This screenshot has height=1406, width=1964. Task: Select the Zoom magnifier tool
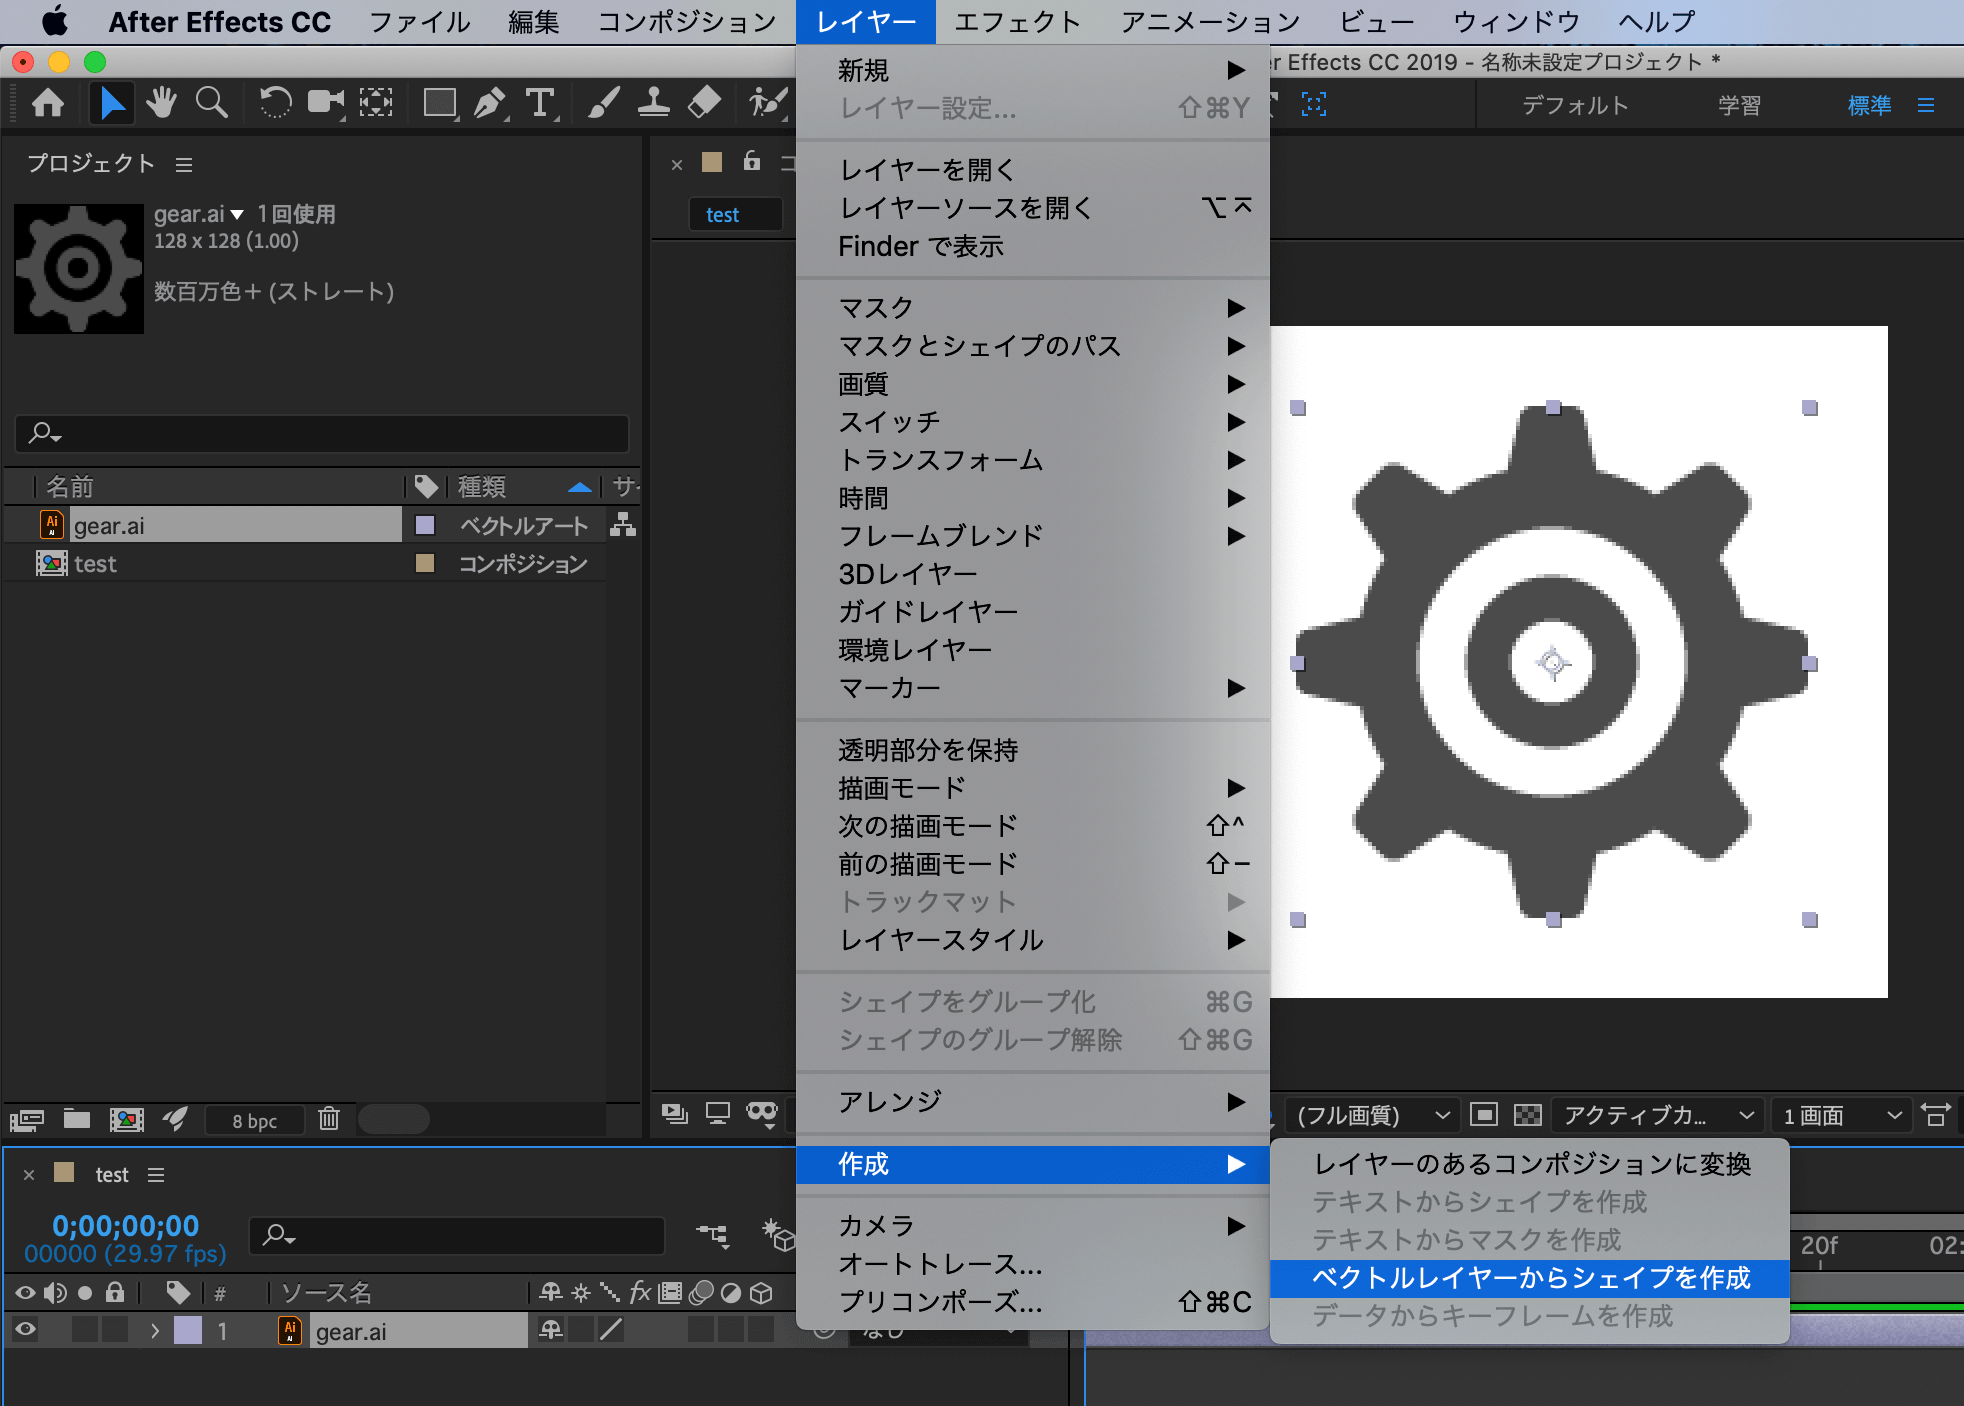tap(211, 102)
